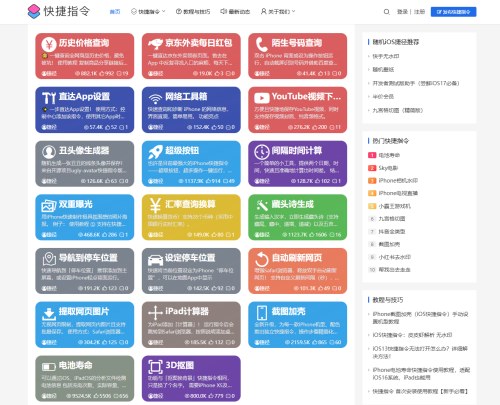
Task: Click the photos icon on 双重曝光 card
Action: 49,206
